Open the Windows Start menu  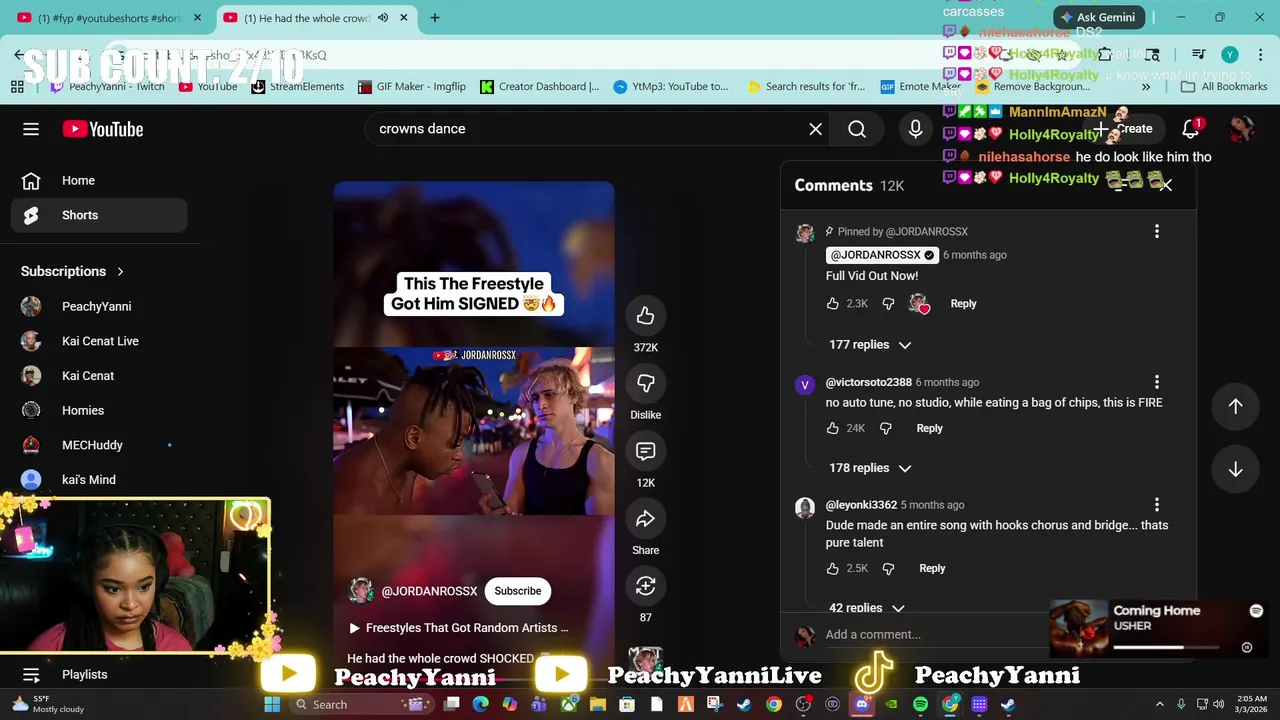coord(272,704)
